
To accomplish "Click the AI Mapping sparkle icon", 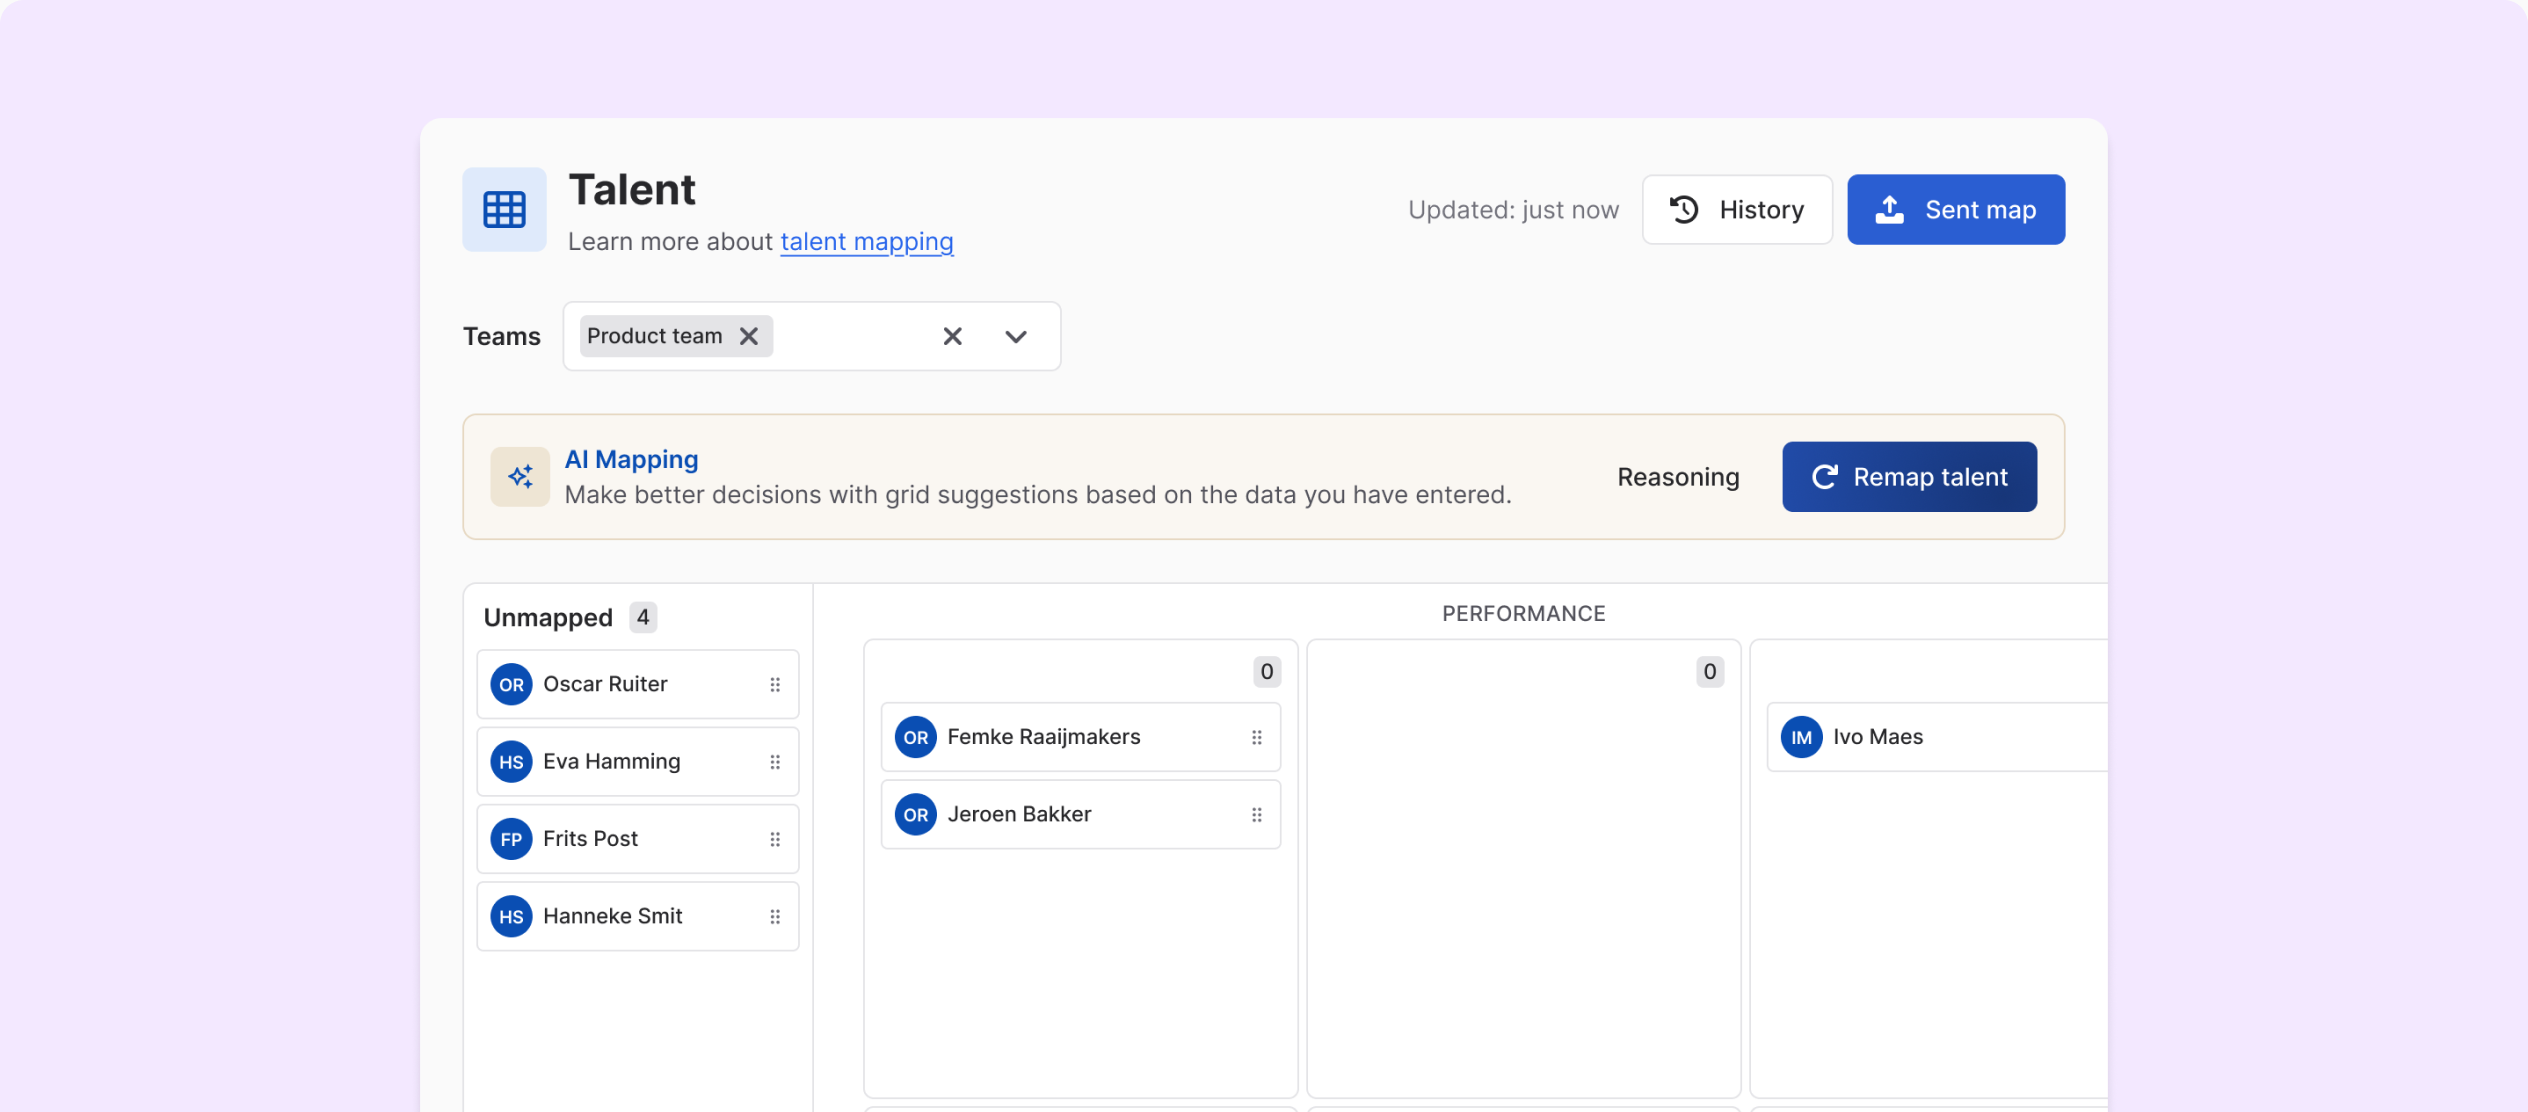I will 520,477.
